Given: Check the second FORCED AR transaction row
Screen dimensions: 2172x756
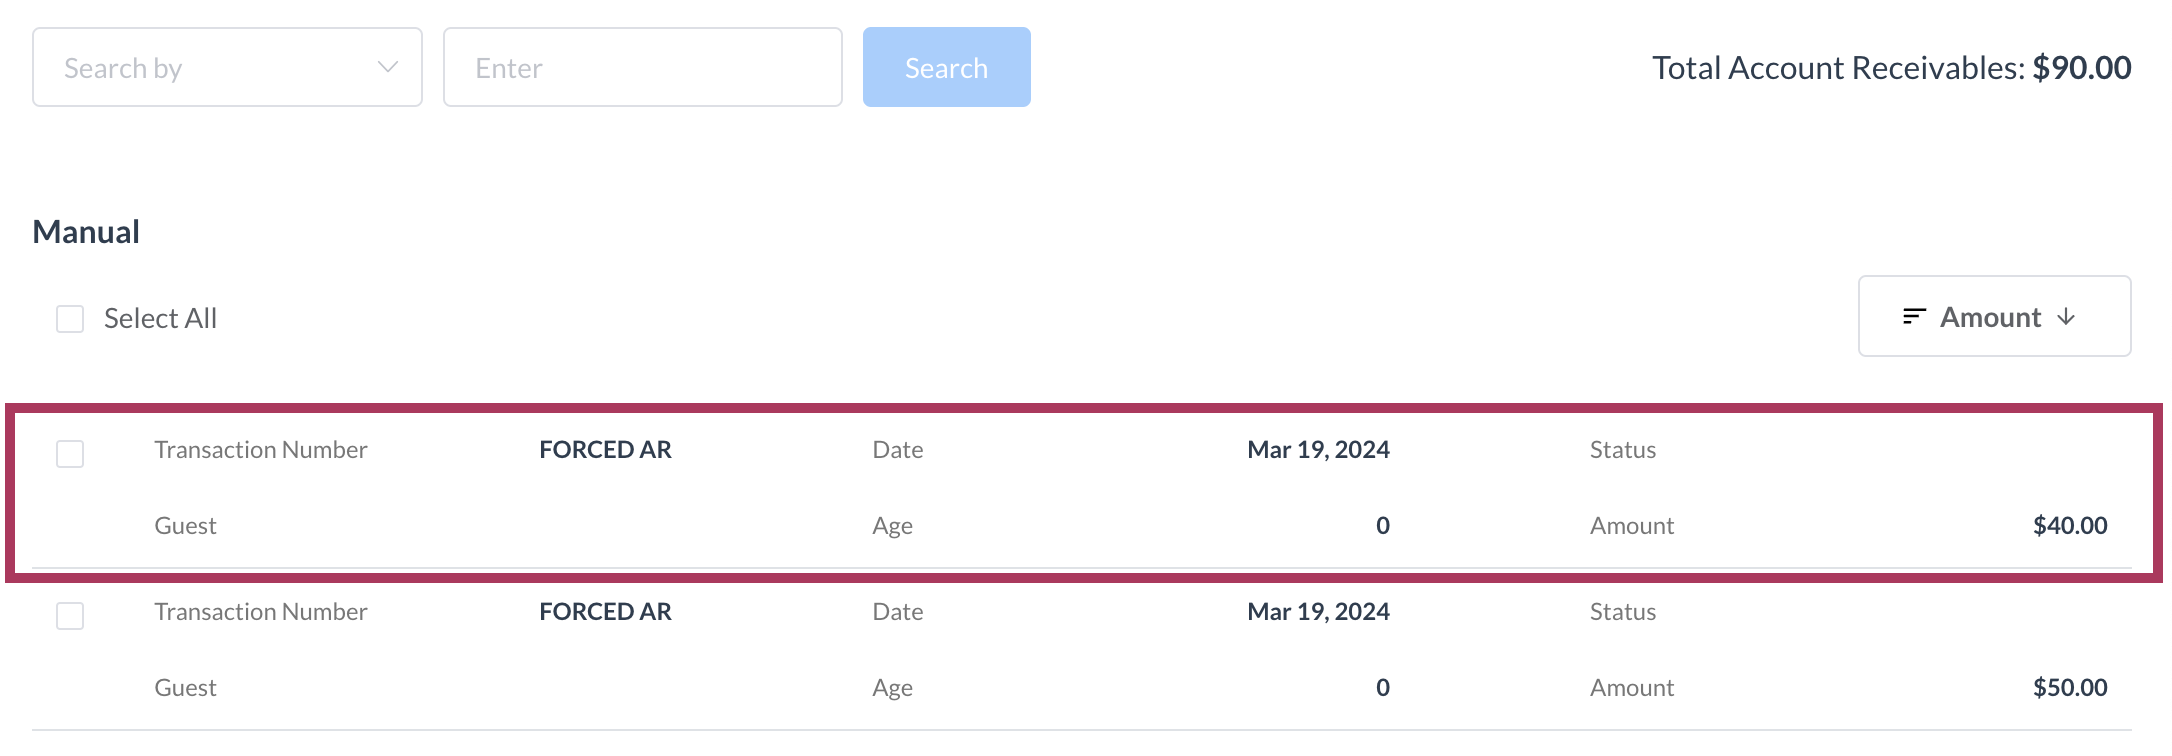Looking at the screenshot, I should tap(69, 615).
